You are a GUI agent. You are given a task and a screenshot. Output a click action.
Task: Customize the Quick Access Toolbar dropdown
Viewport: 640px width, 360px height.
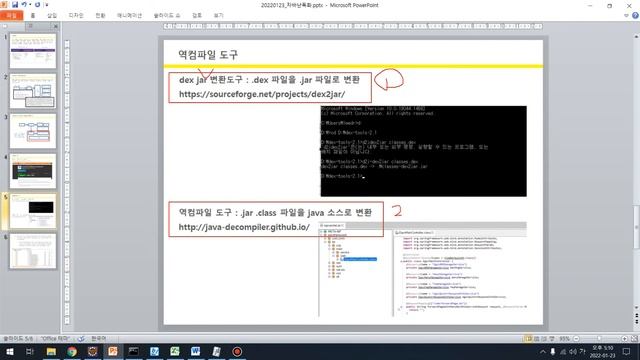(x=46, y=5)
